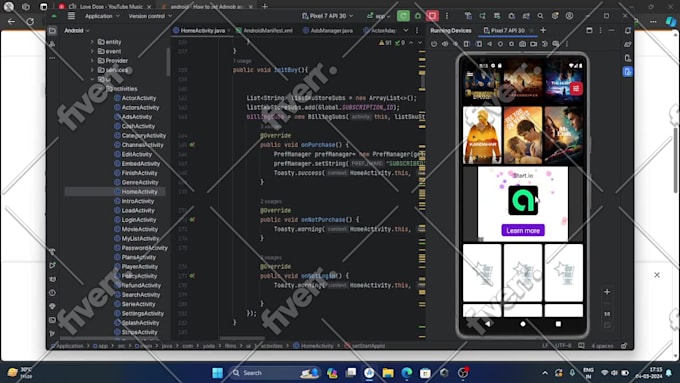Expand the entity folder
Viewport: 680px width, 383px height.
click(x=92, y=42)
